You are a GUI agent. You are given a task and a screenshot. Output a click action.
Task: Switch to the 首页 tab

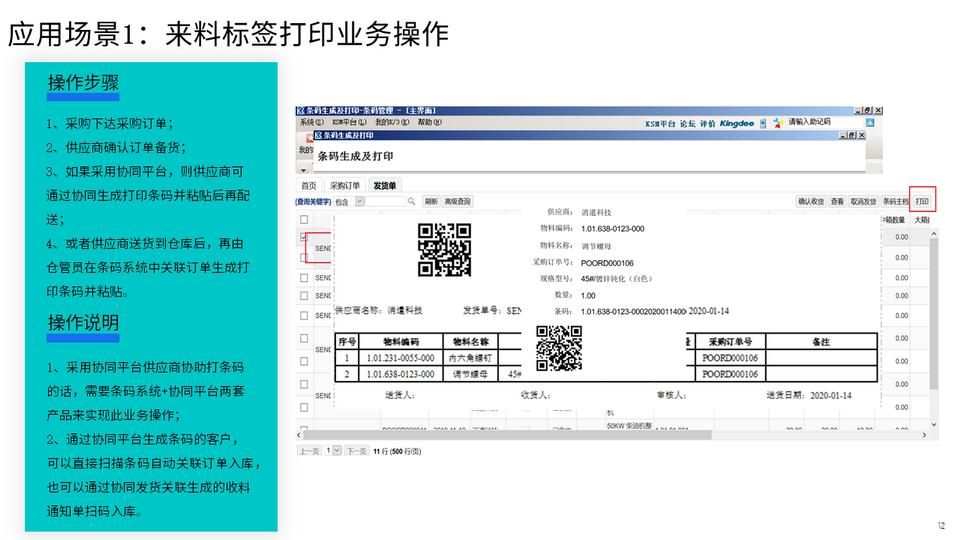coord(309,186)
